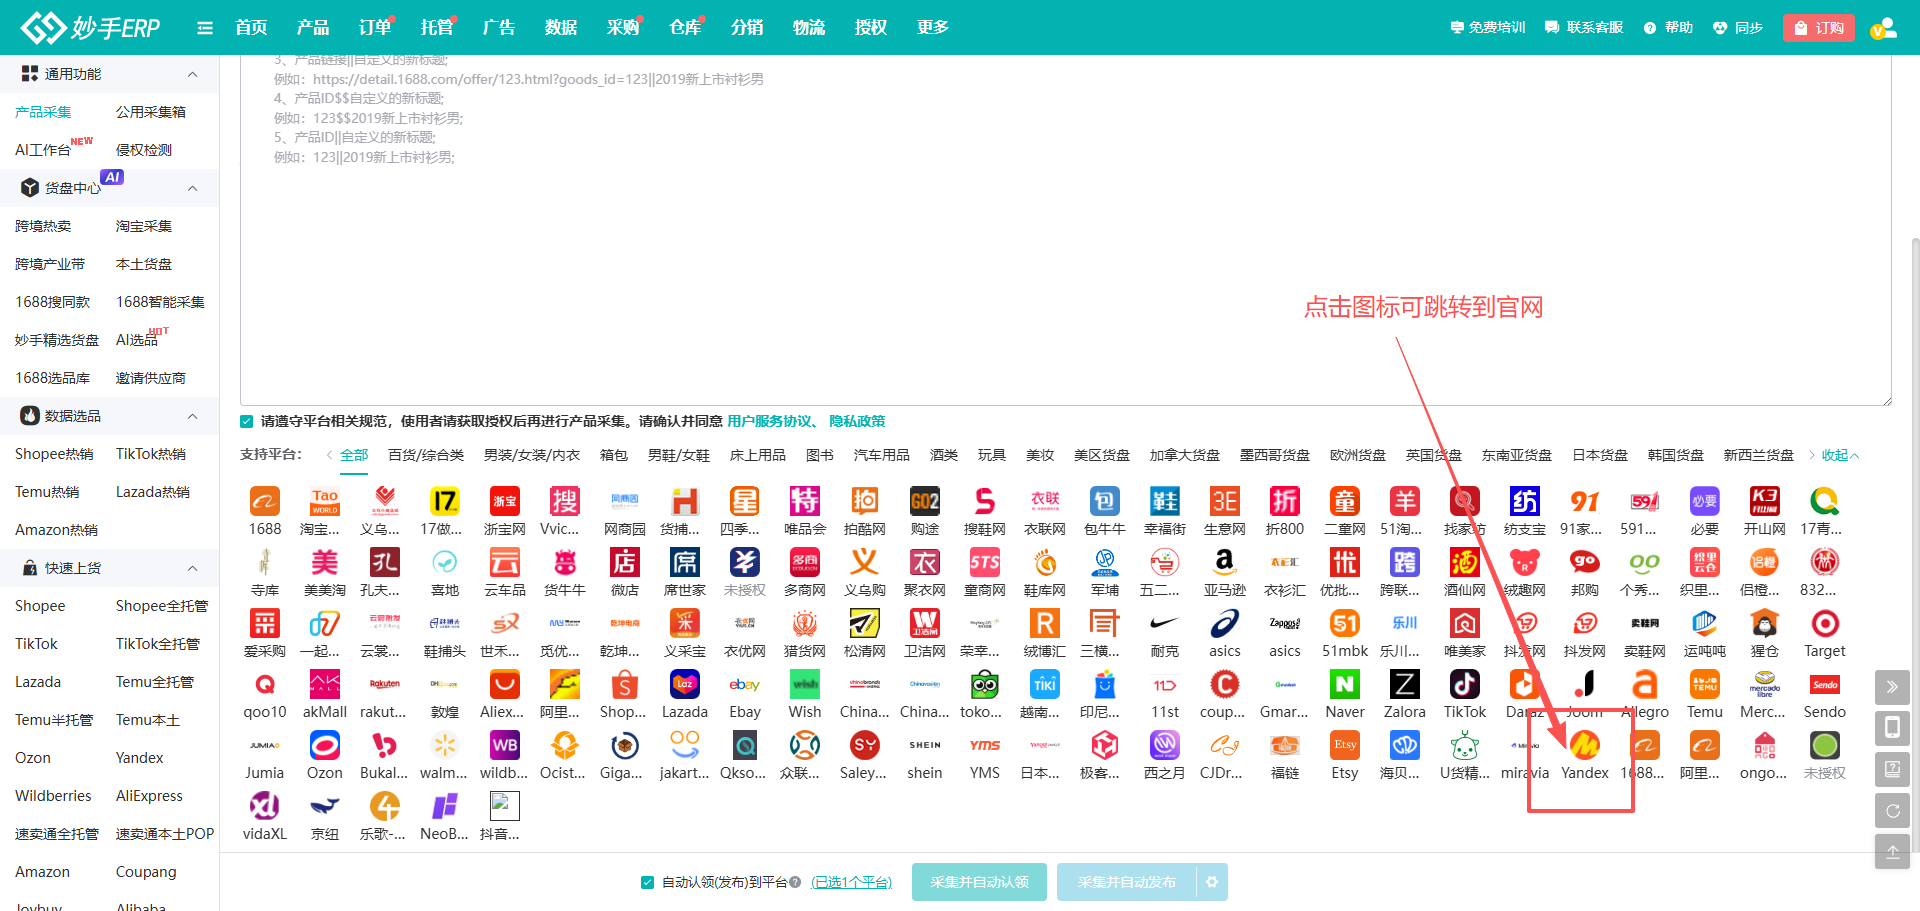The height and width of the screenshot is (911, 1920).
Task: Toggle the platform rules agreement checkbox
Action: coord(247,422)
